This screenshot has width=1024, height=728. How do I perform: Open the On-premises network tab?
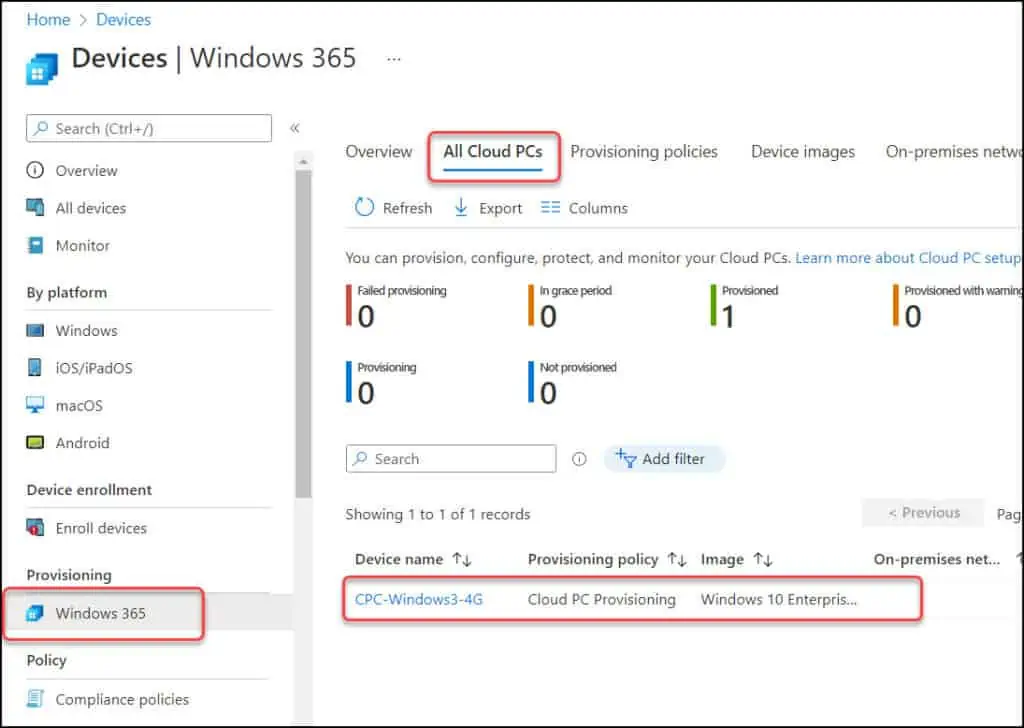click(x=953, y=151)
